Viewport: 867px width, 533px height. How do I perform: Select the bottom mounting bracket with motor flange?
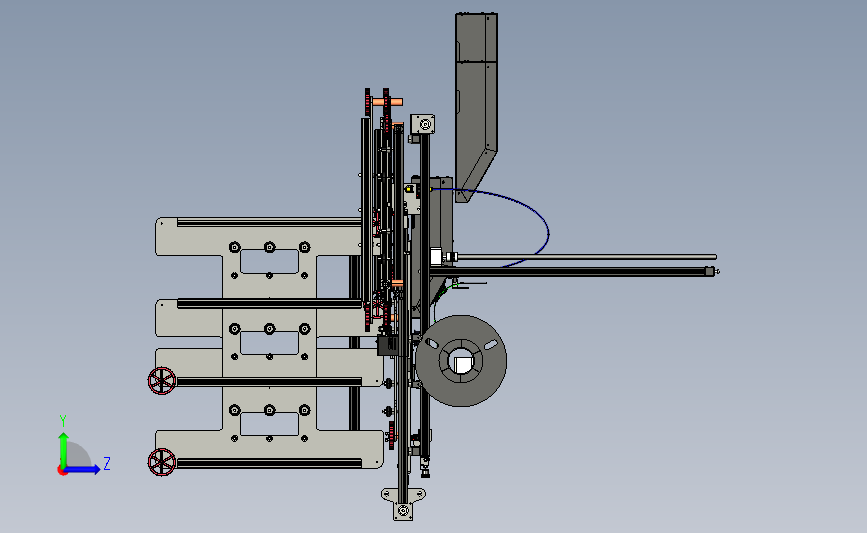(403, 504)
